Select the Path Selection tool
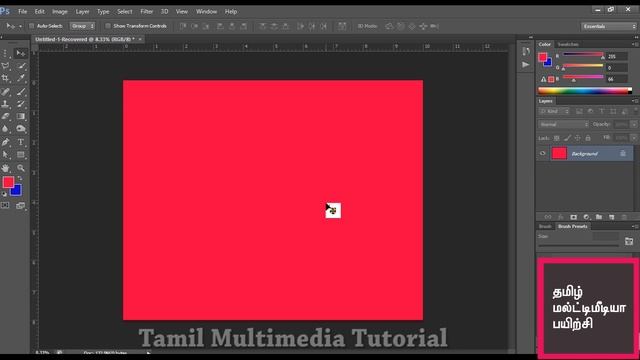This screenshot has width=640, height=360. click(x=6, y=155)
